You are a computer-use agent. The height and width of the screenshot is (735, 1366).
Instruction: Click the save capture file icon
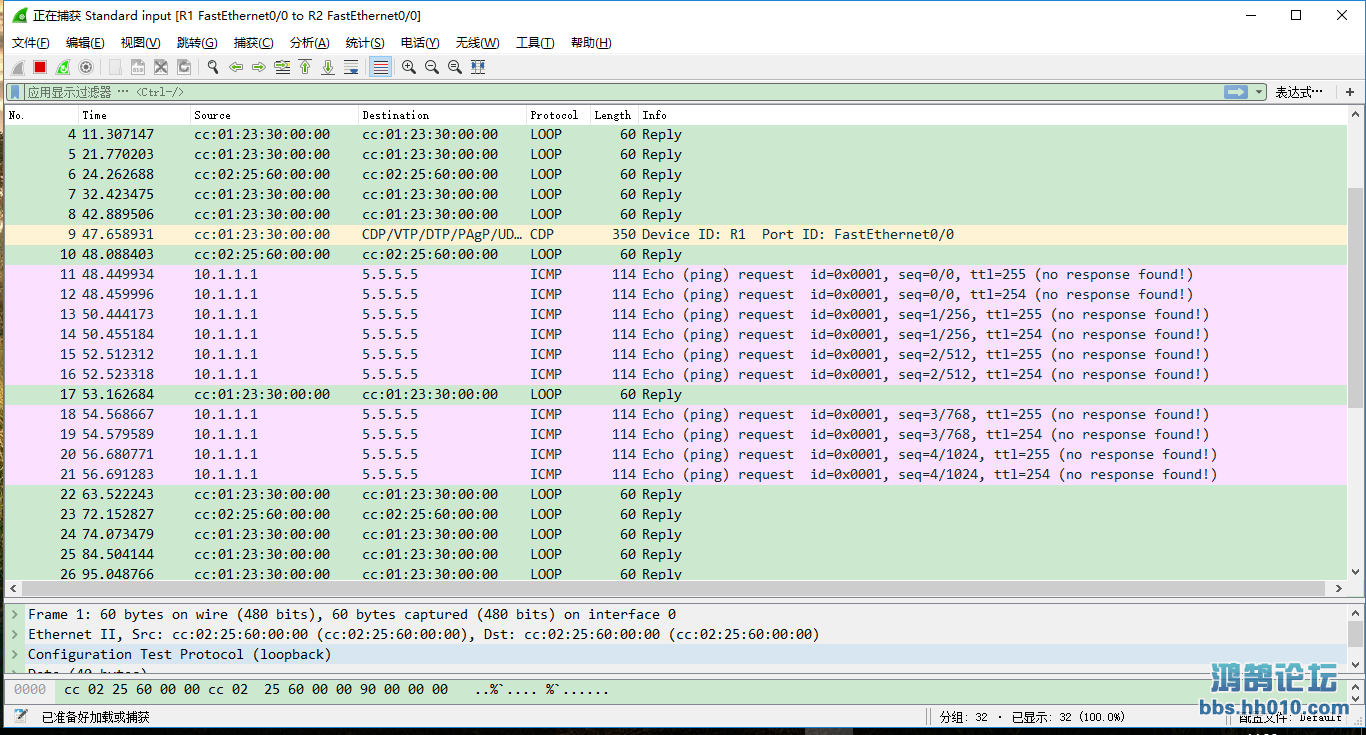click(138, 67)
